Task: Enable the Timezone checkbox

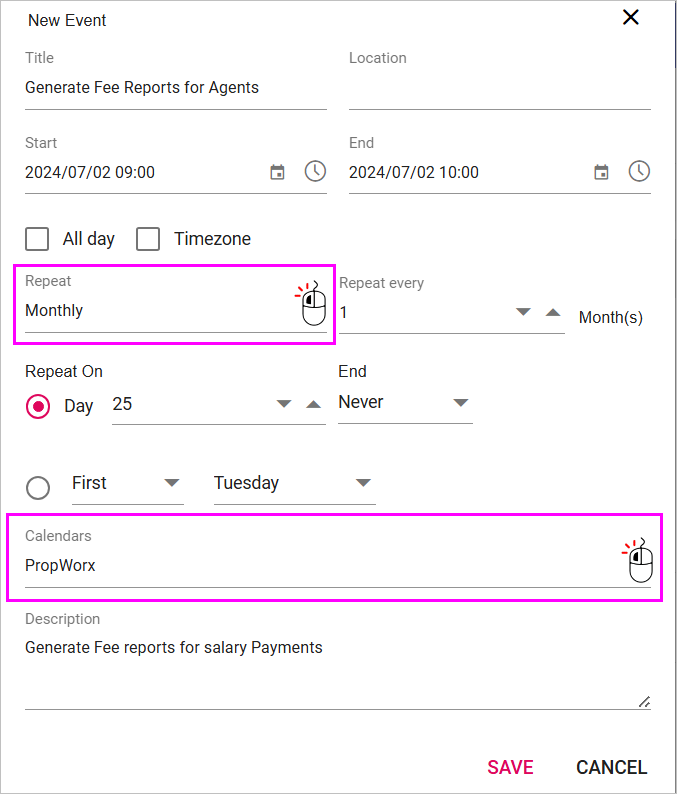Action: 148,239
